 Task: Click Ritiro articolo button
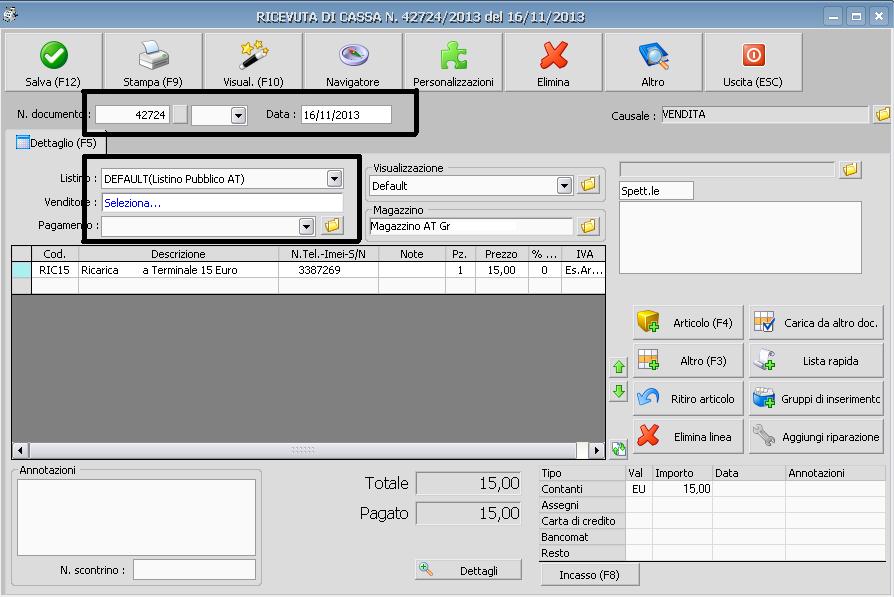(688, 399)
